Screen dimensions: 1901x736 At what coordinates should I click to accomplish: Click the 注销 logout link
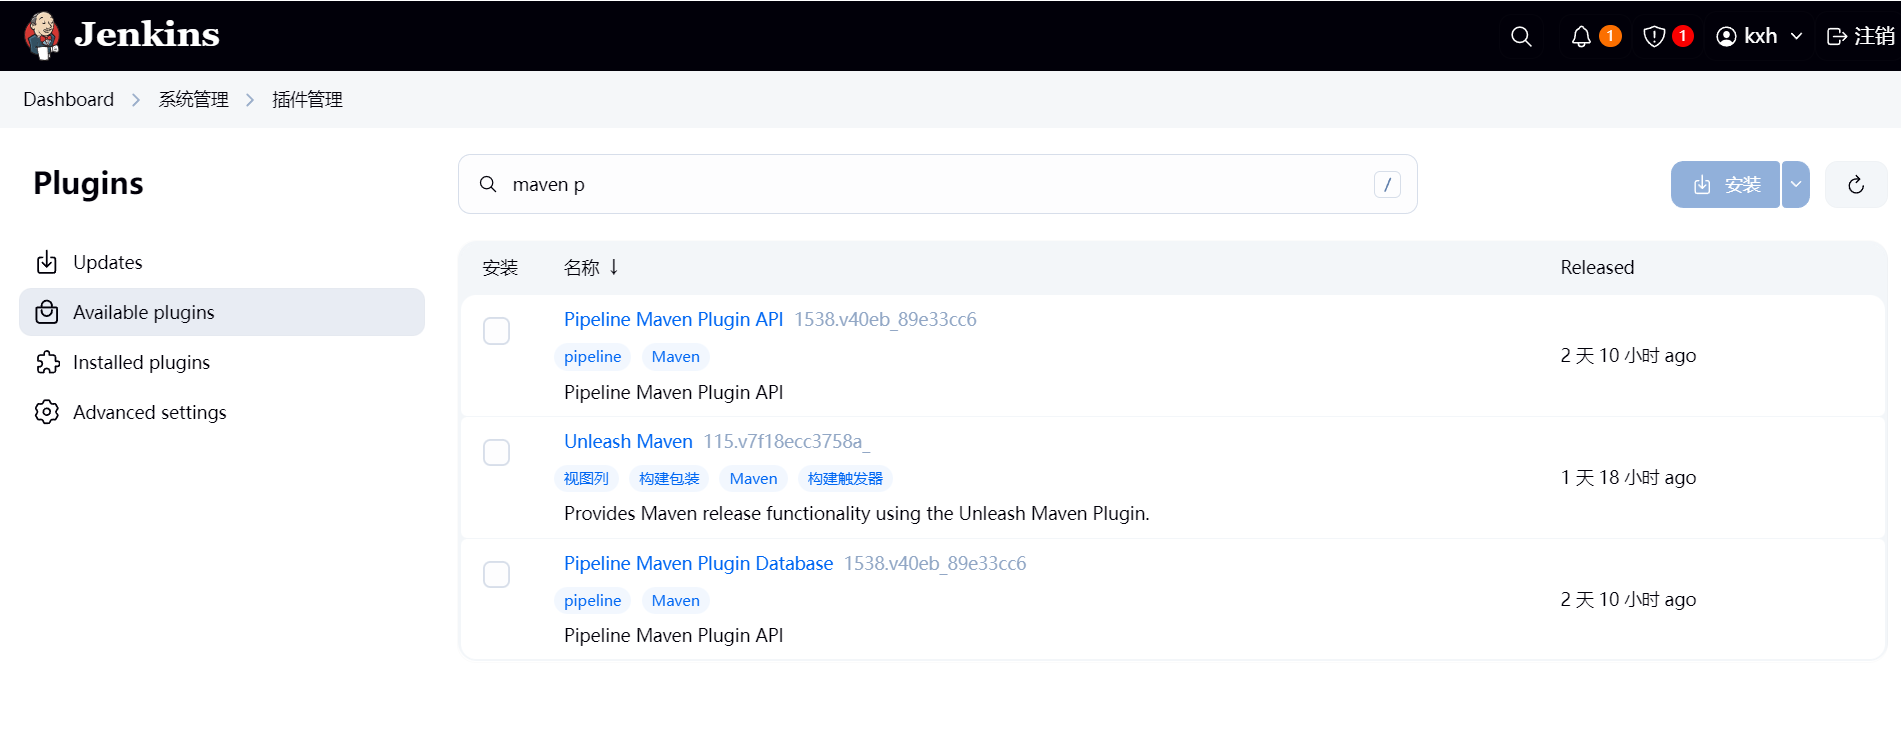pos(1861,36)
